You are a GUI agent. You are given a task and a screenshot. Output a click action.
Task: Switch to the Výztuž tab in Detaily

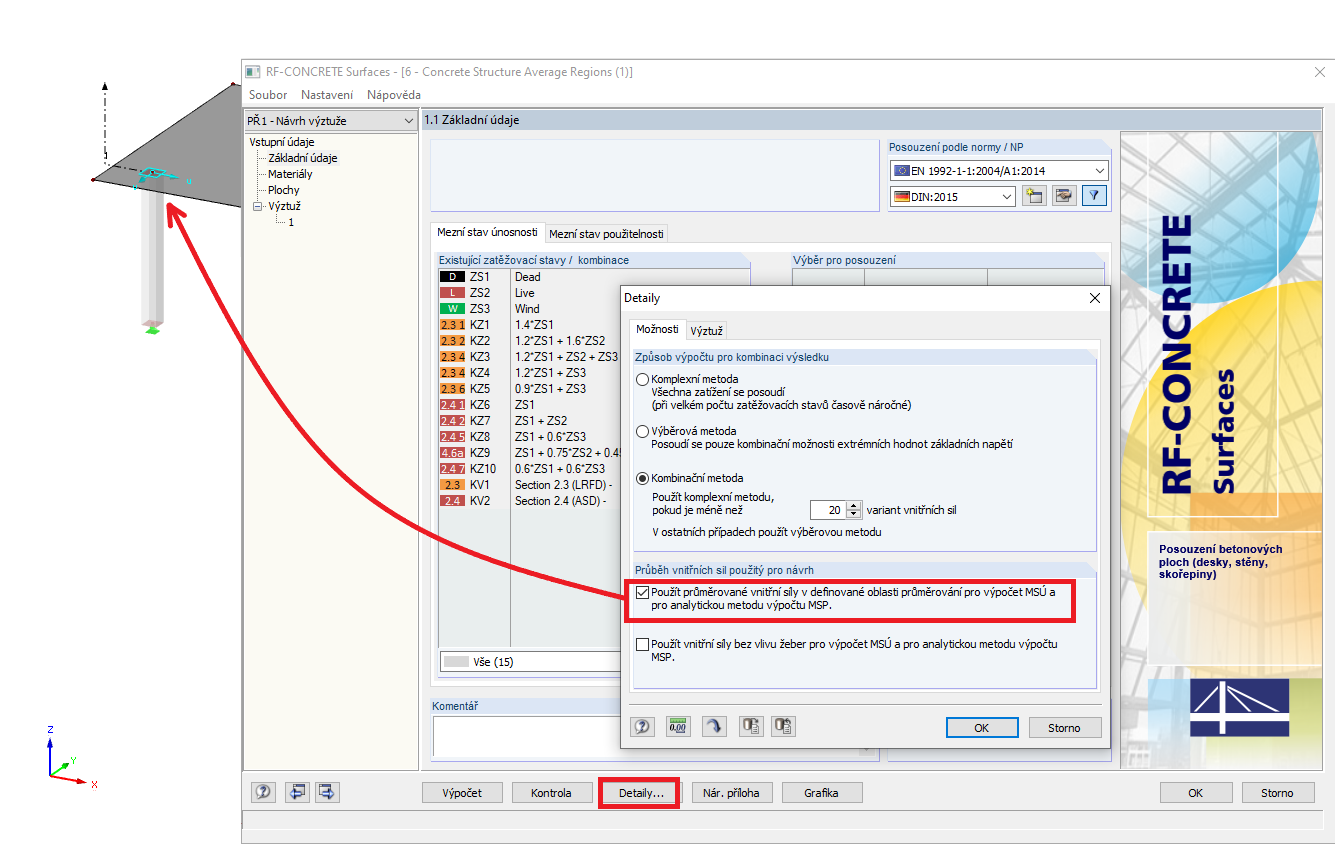click(x=707, y=330)
